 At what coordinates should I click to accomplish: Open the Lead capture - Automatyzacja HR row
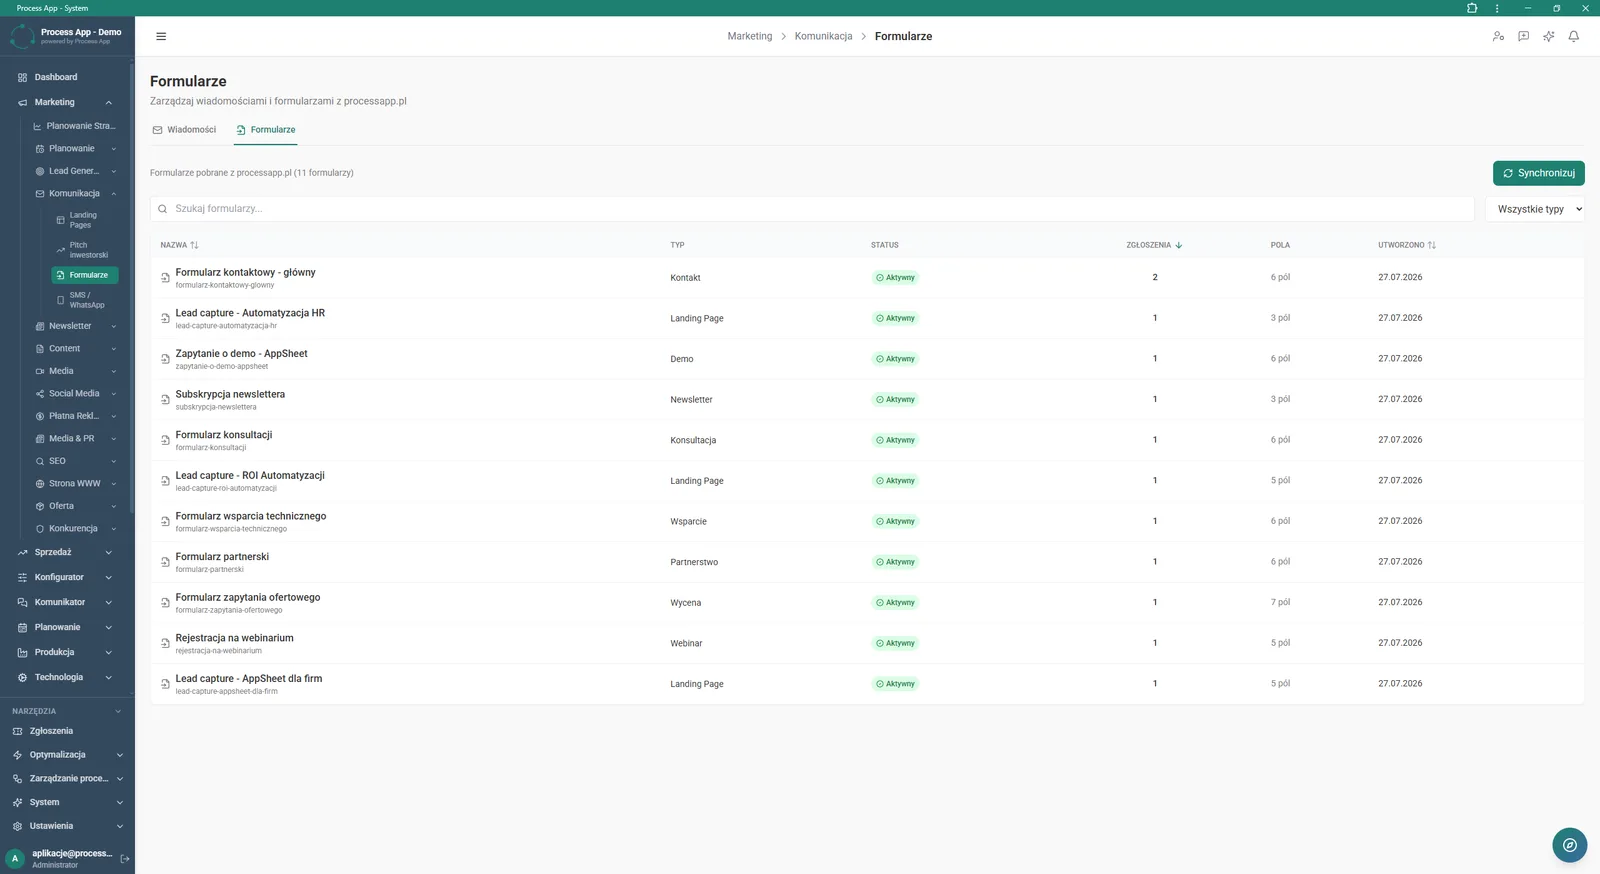point(867,318)
